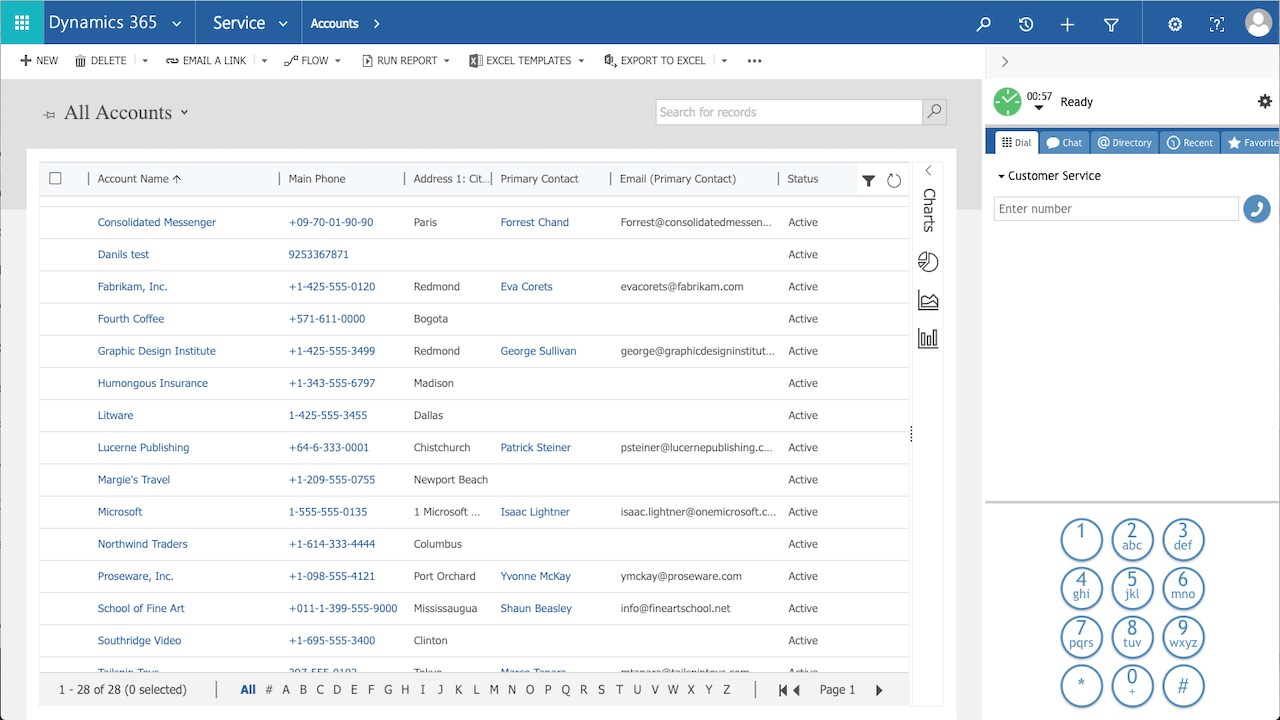Open contact Forrest Chand
This screenshot has width=1280, height=720.
pos(534,223)
